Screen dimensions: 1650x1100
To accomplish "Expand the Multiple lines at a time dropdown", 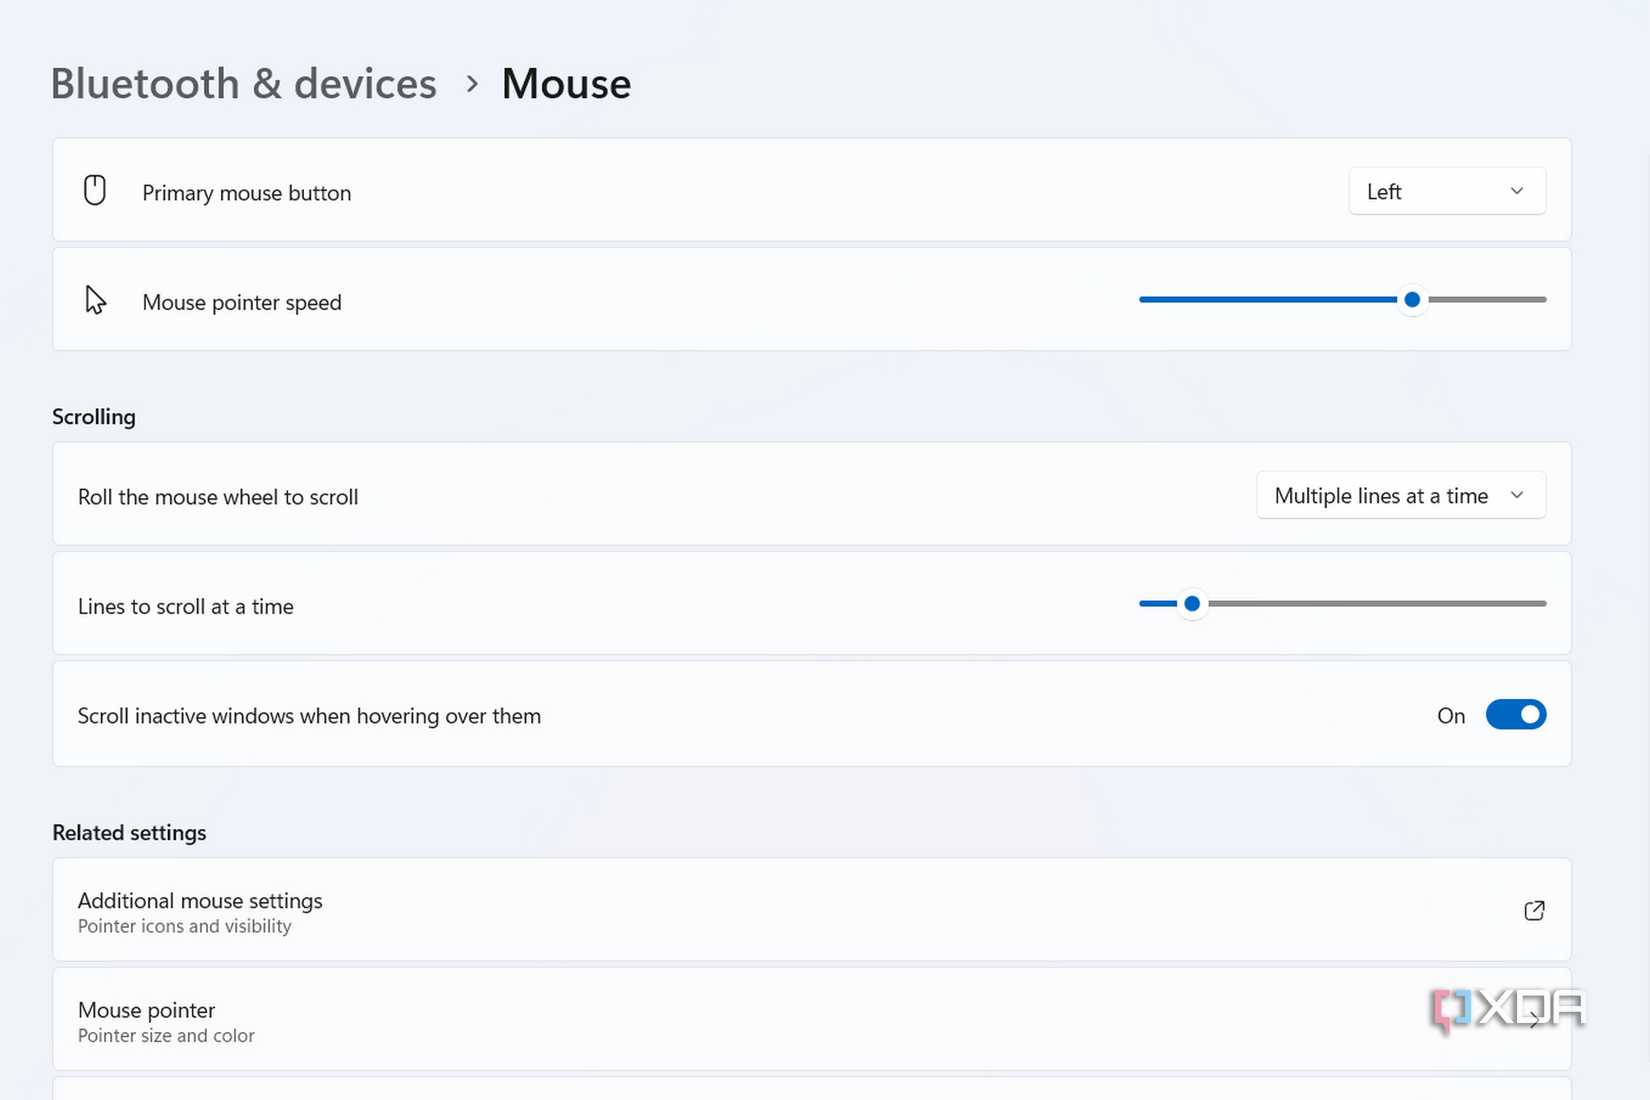I will click(x=1401, y=495).
